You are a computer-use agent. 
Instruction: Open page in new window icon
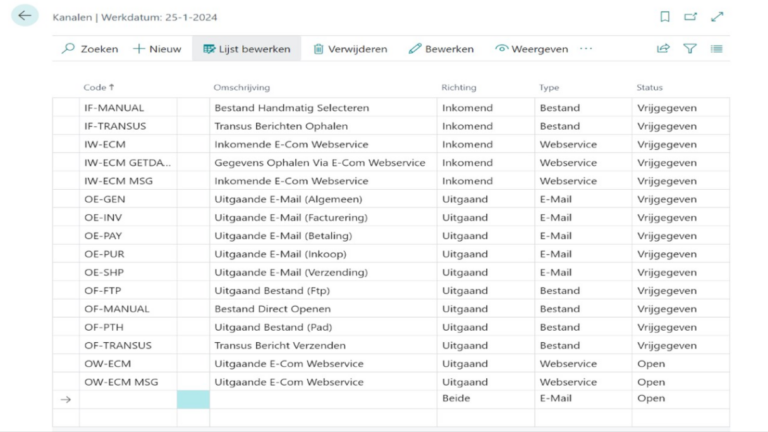pos(691,17)
